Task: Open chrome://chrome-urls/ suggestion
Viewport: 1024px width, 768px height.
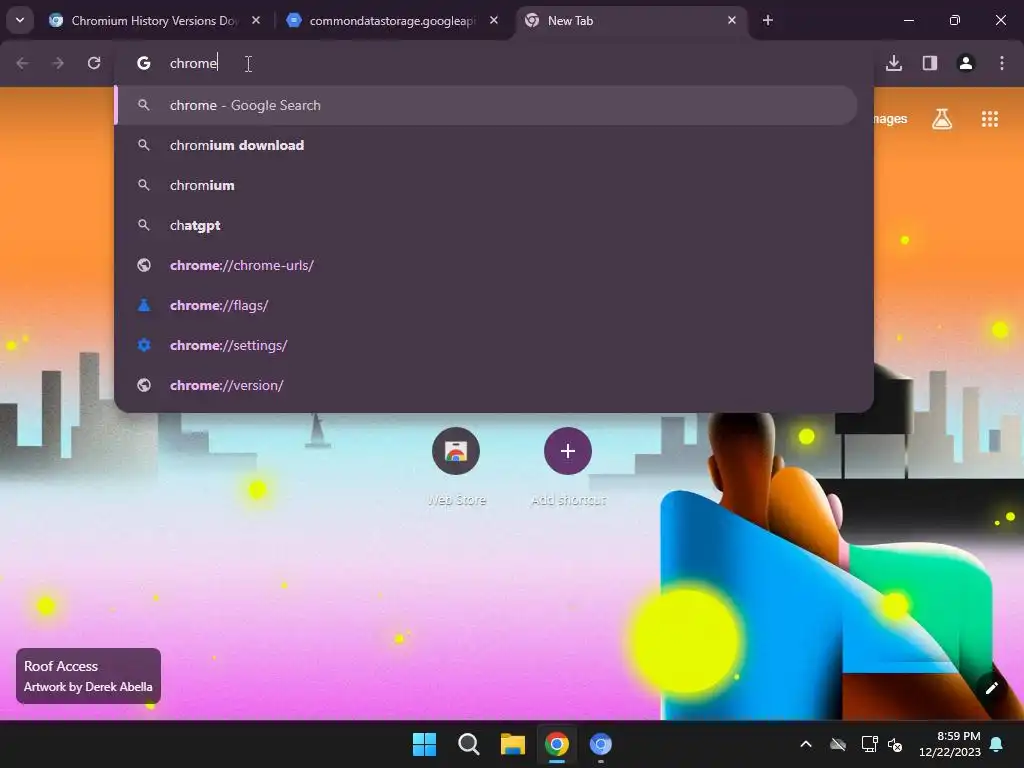Action: pyautogui.click(x=486, y=265)
